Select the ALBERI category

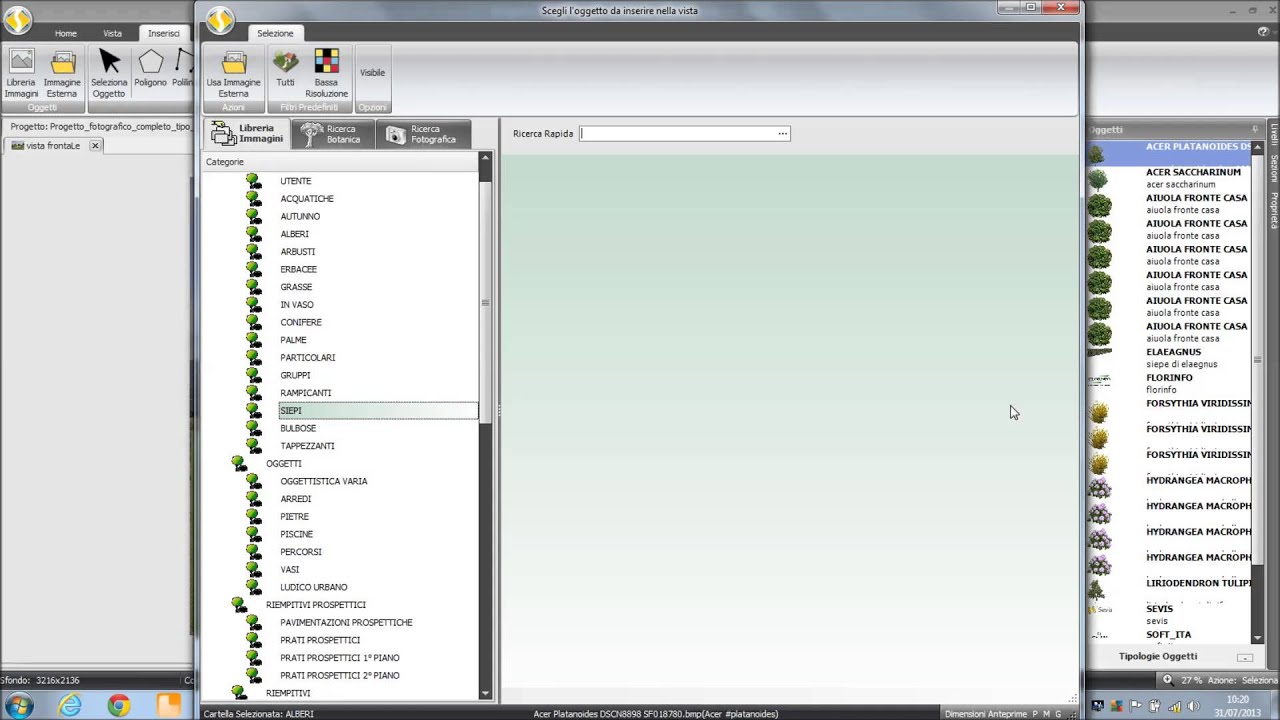294,234
